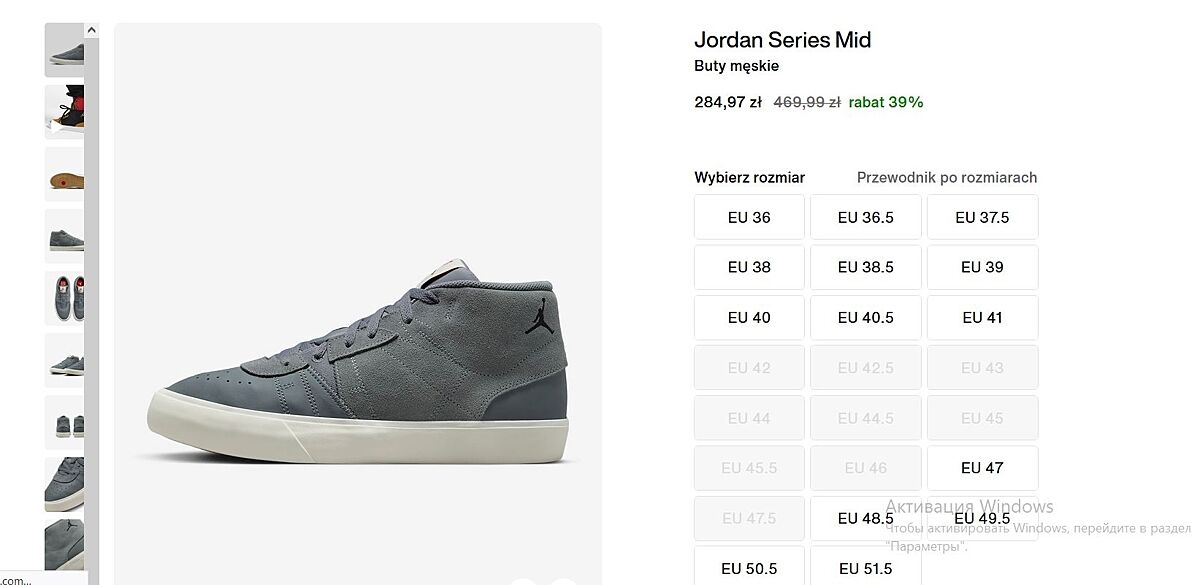Click the thumbnail scrollbar up arrow

click(x=91, y=31)
